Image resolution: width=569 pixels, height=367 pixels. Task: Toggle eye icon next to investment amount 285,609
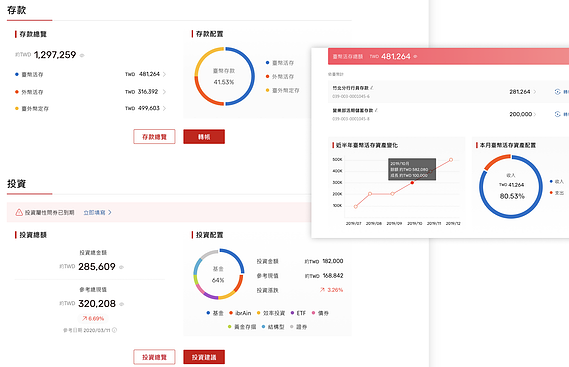coord(121,267)
